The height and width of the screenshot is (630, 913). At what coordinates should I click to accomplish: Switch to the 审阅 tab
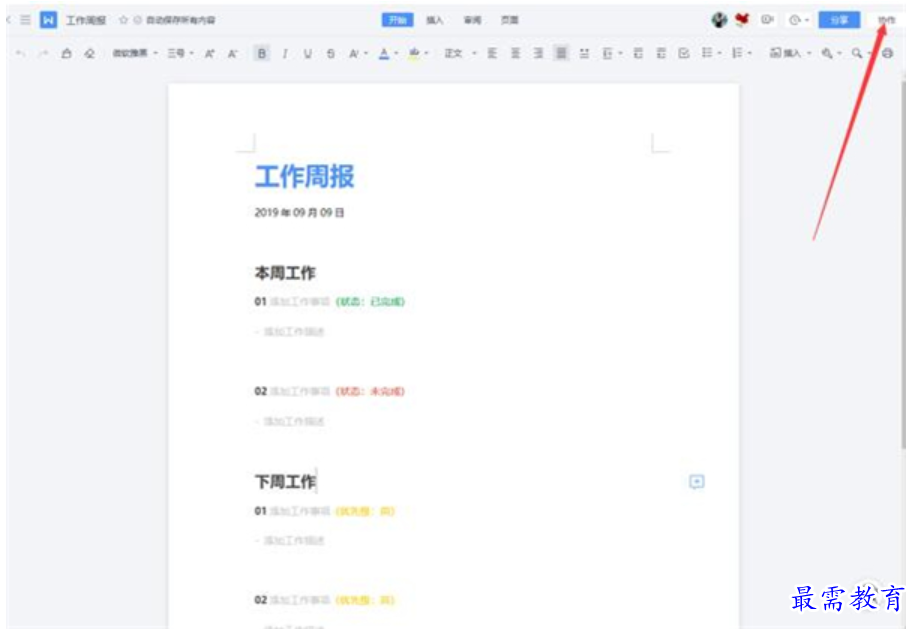coord(472,20)
